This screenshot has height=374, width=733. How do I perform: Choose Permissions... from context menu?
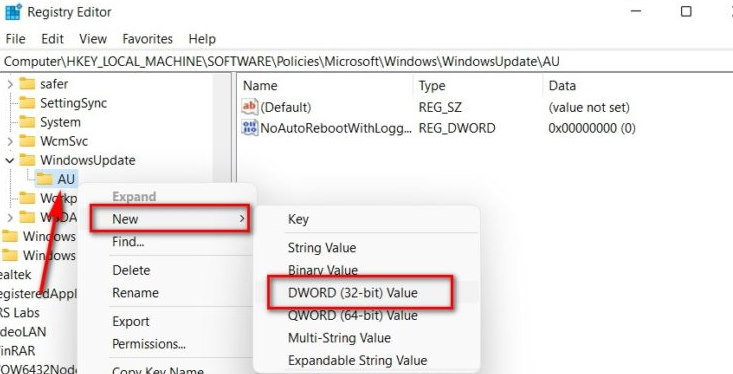click(x=149, y=344)
